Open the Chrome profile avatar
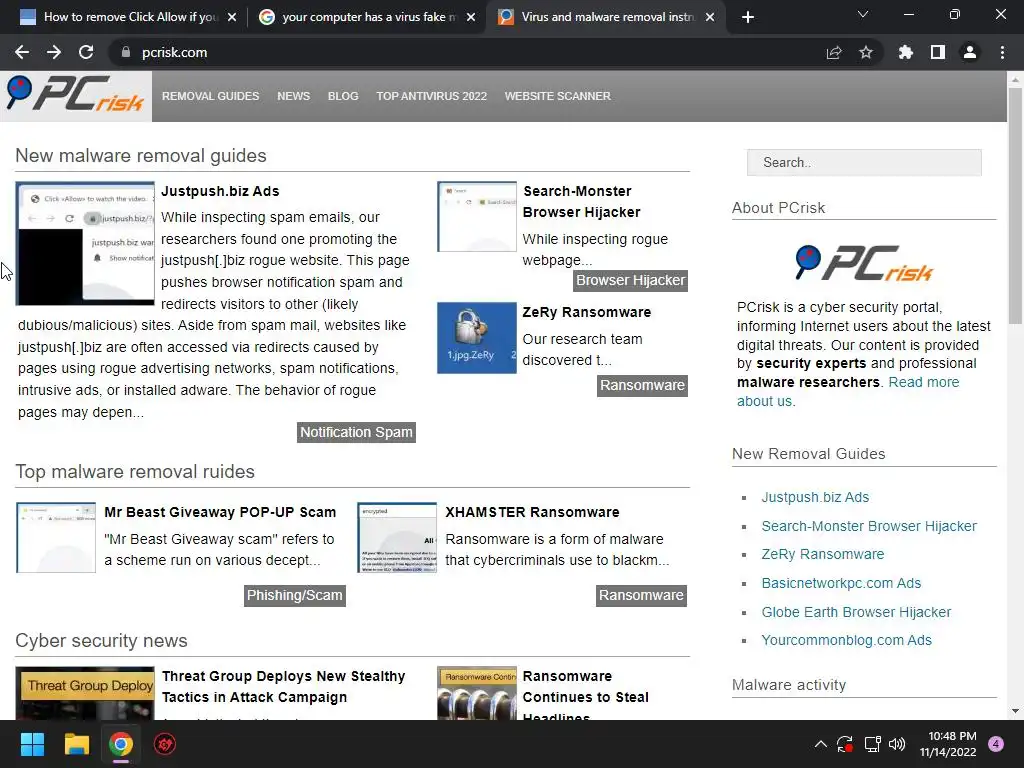This screenshot has height=768, width=1024. click(x=970, y=52)
